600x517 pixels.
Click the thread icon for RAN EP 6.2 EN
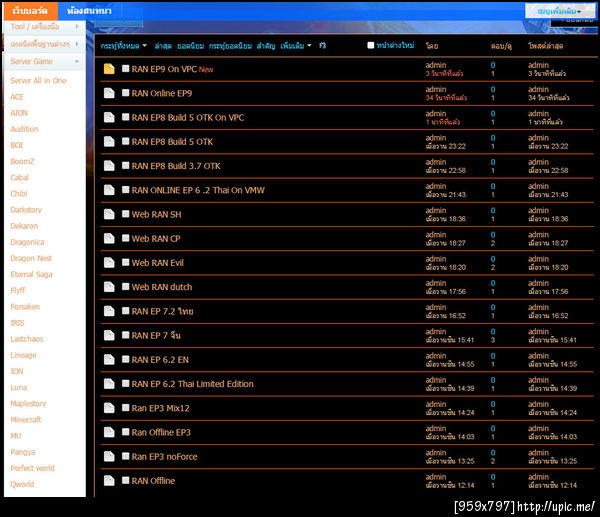tap(109, 359)
